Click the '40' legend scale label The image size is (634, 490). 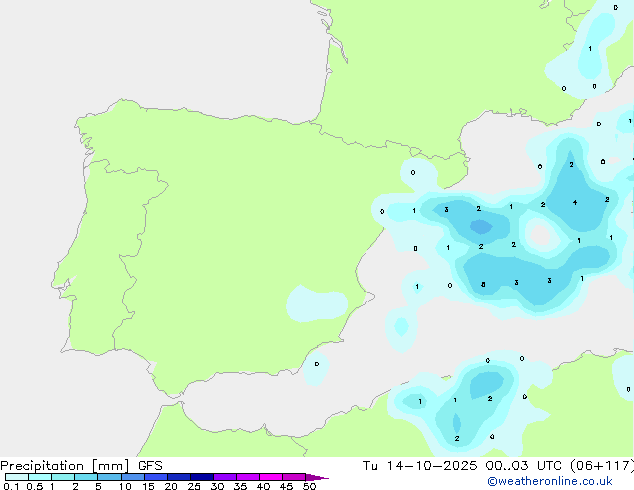[263, 486]
